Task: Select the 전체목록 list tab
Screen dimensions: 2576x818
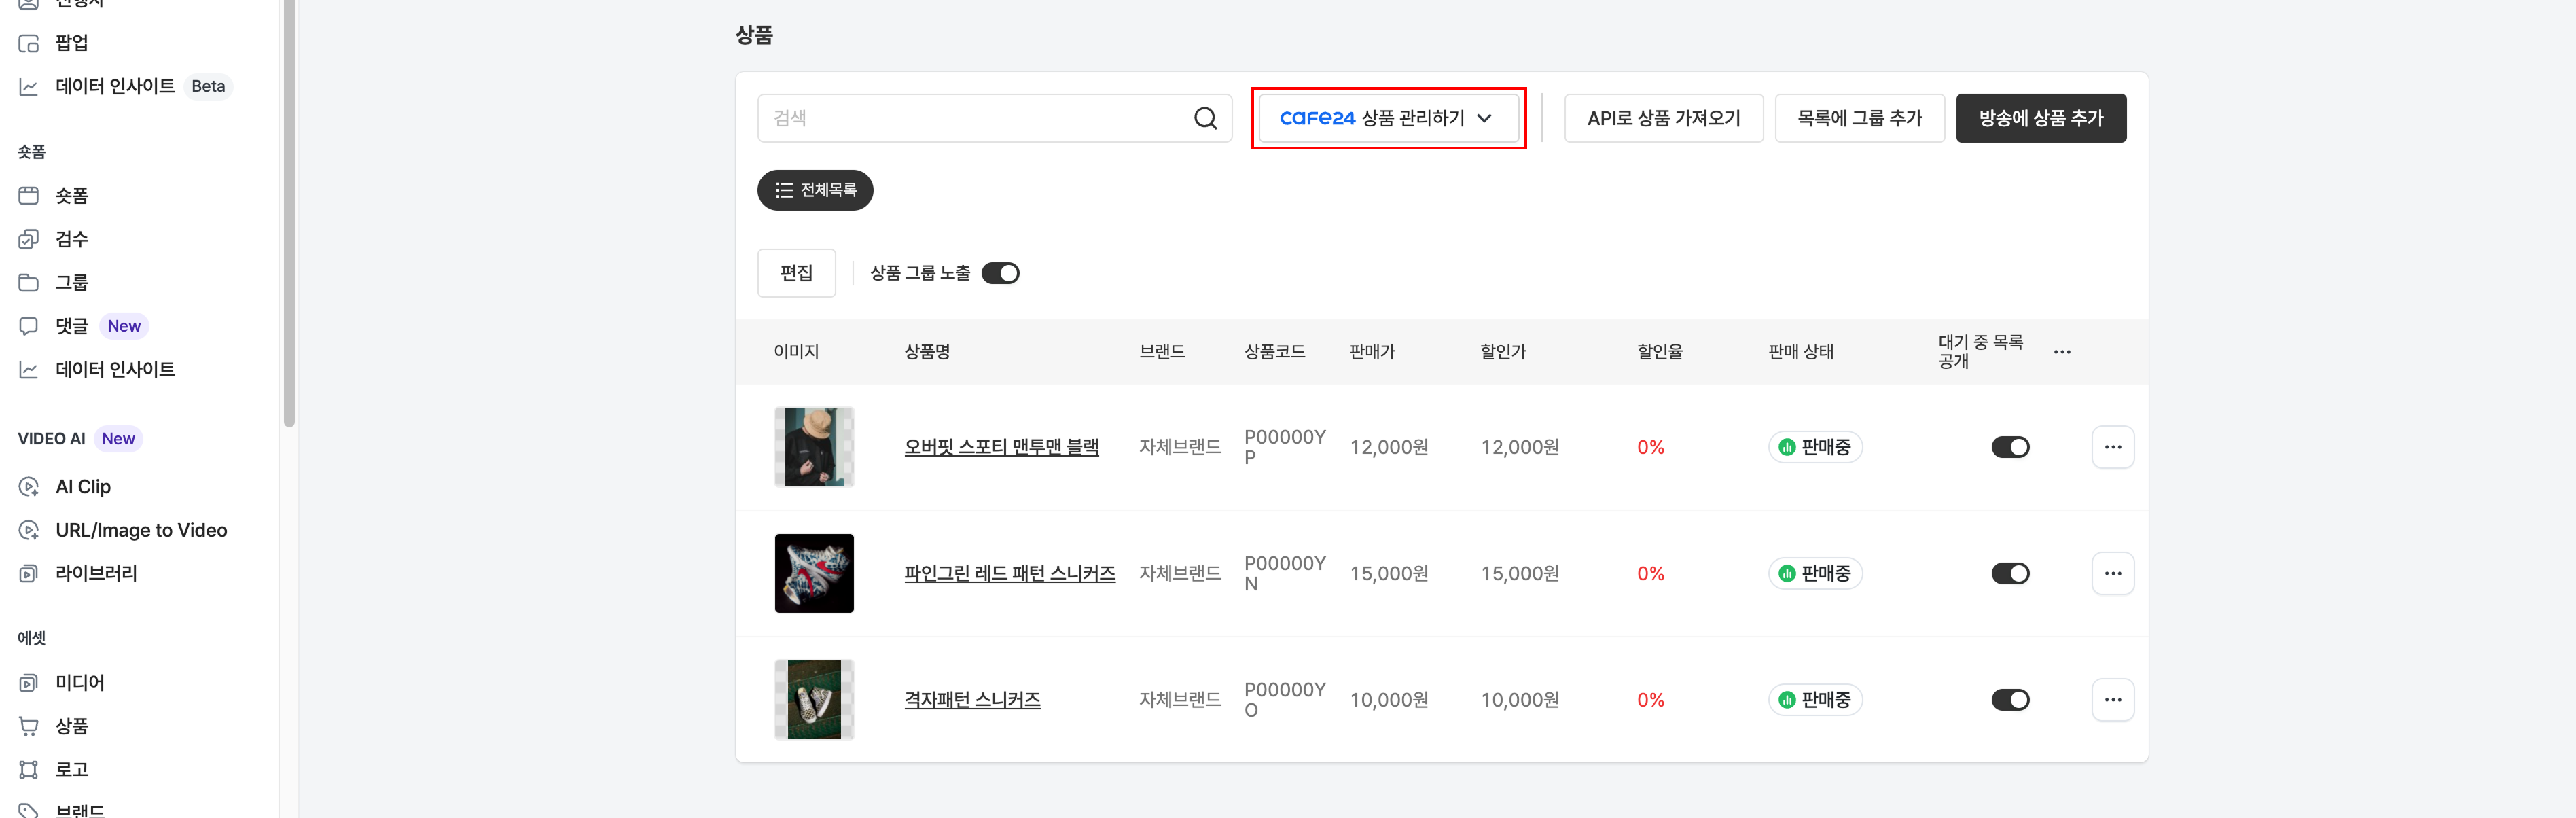Action: click(x=815, y=190)
